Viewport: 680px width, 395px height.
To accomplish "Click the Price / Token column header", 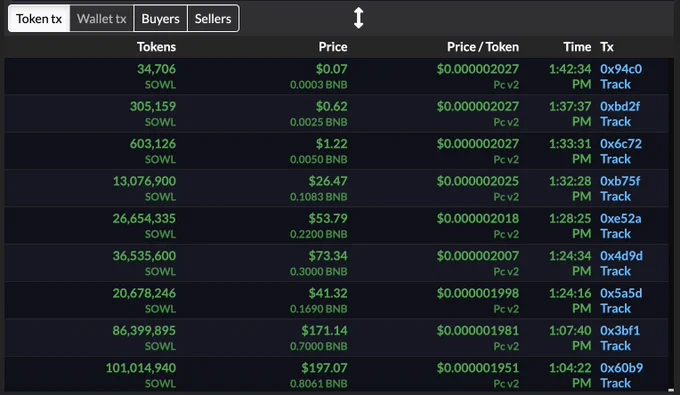I will (x=483, y=47).
